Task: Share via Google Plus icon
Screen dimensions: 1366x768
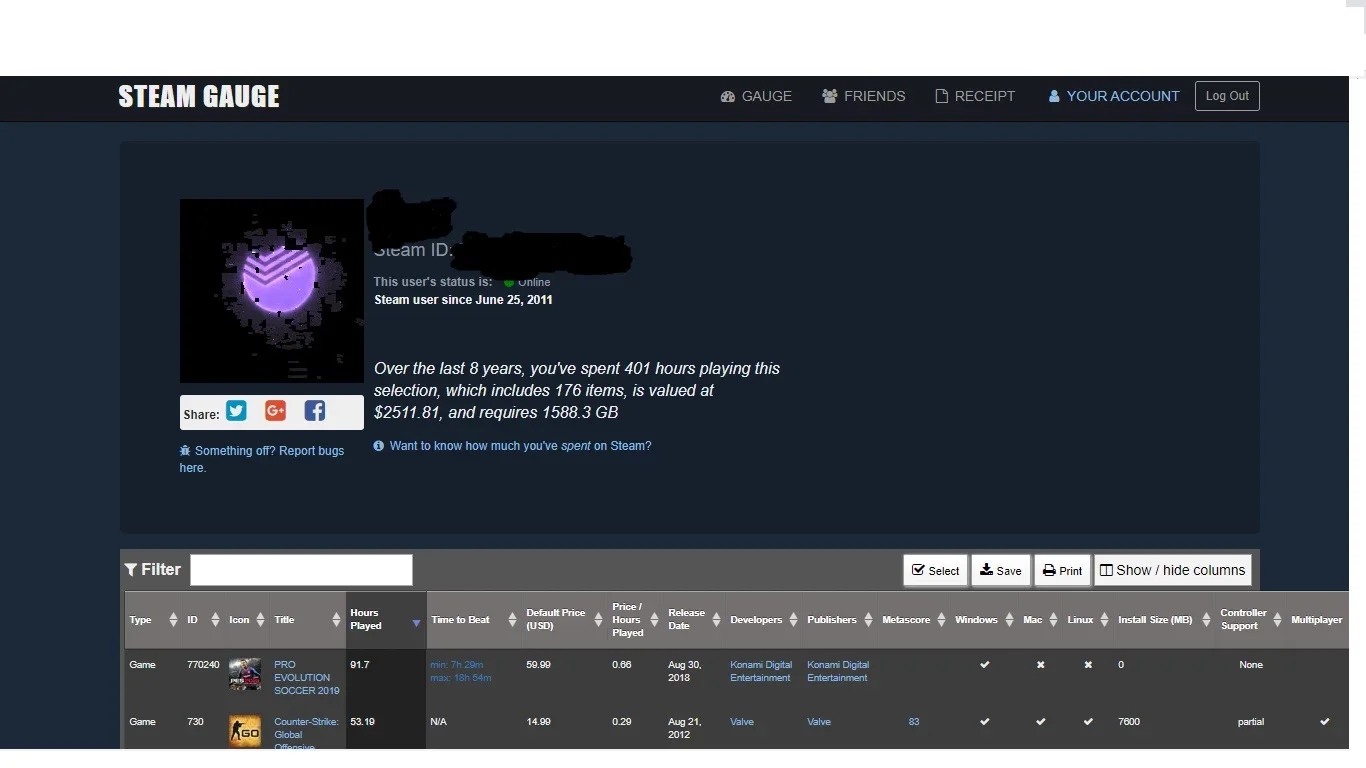Action: tap(276, 411)
